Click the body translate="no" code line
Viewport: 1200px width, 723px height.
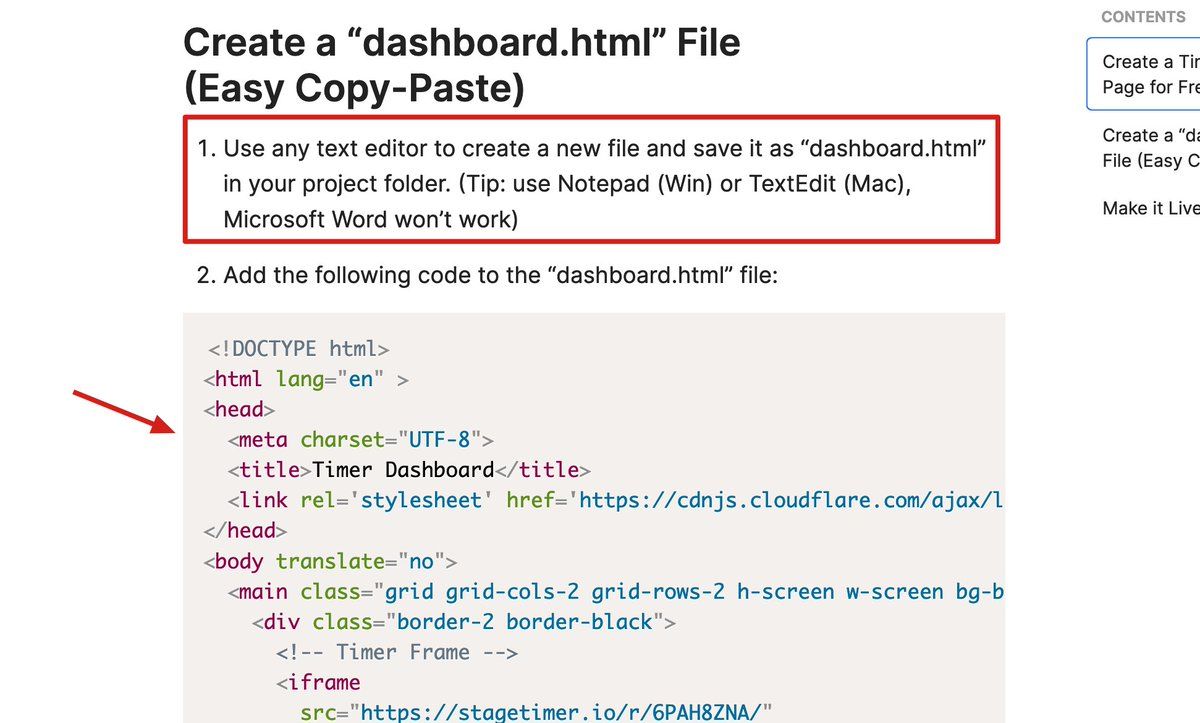(330, 561)
